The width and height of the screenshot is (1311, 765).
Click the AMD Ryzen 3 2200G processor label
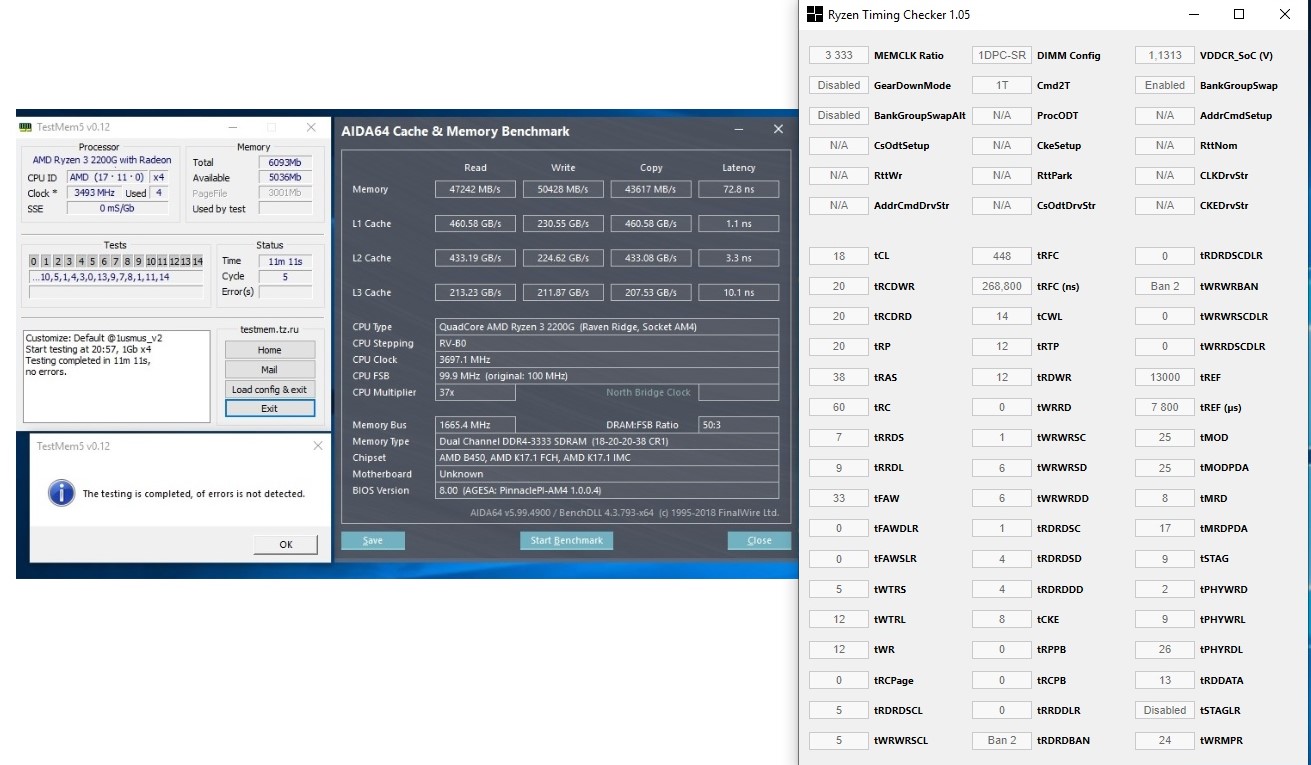coord(102,160)
